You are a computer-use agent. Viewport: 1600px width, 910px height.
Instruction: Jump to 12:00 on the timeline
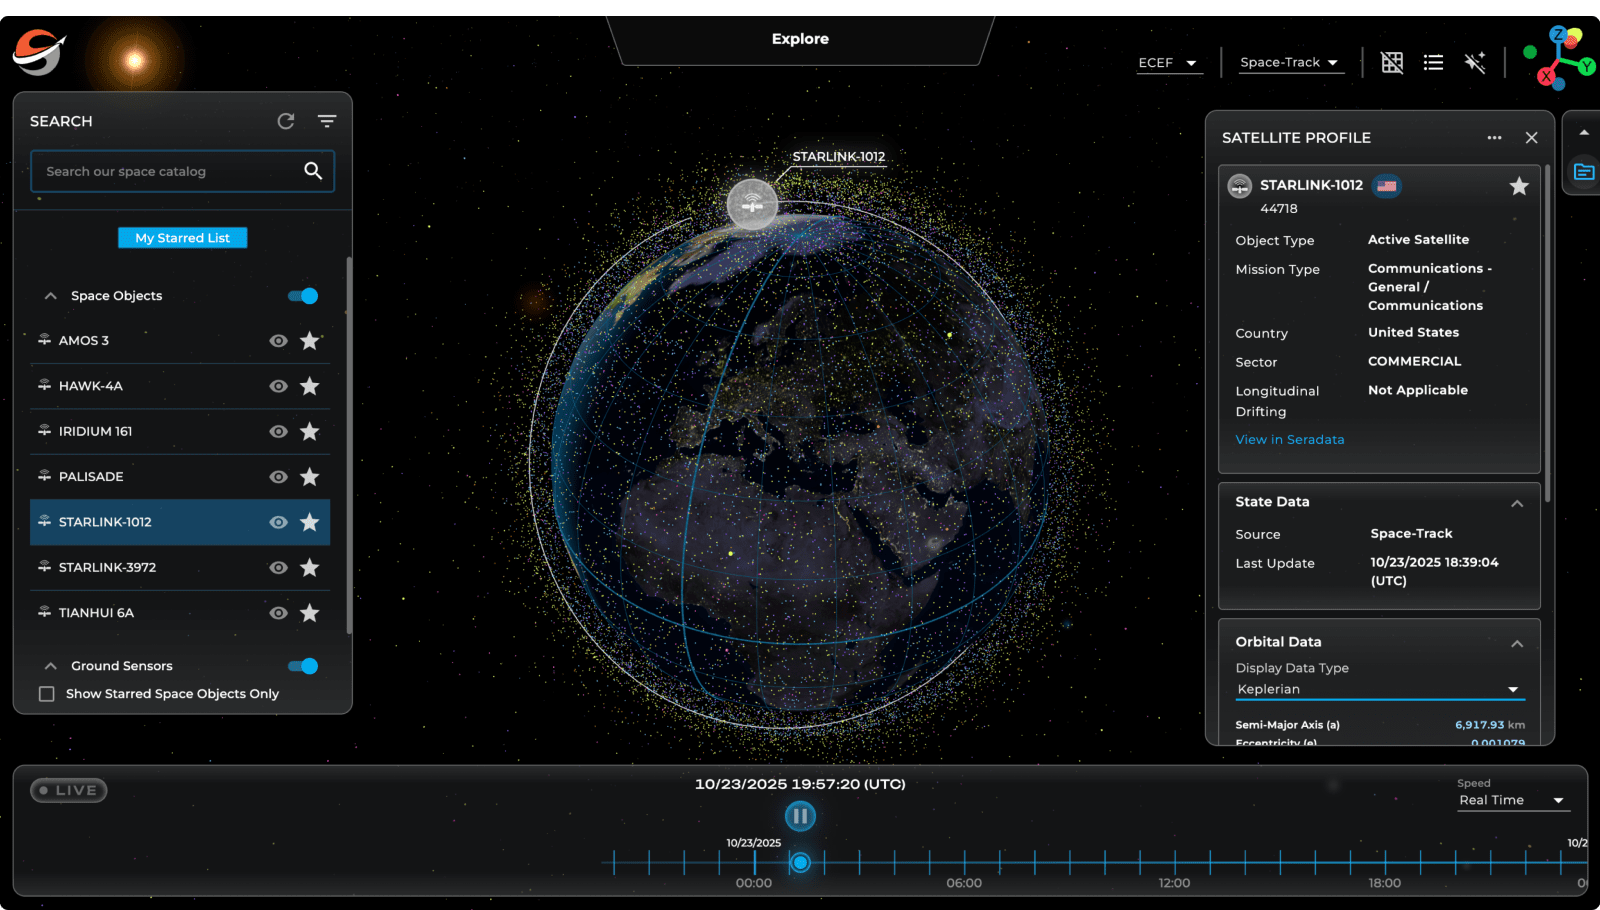pos(1174,883)
